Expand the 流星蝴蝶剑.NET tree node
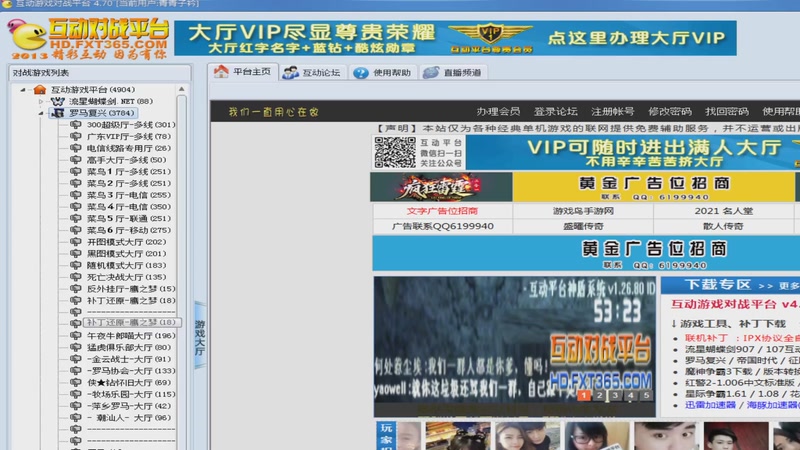This screenshot has height=450, width=800. pos(41,102)
